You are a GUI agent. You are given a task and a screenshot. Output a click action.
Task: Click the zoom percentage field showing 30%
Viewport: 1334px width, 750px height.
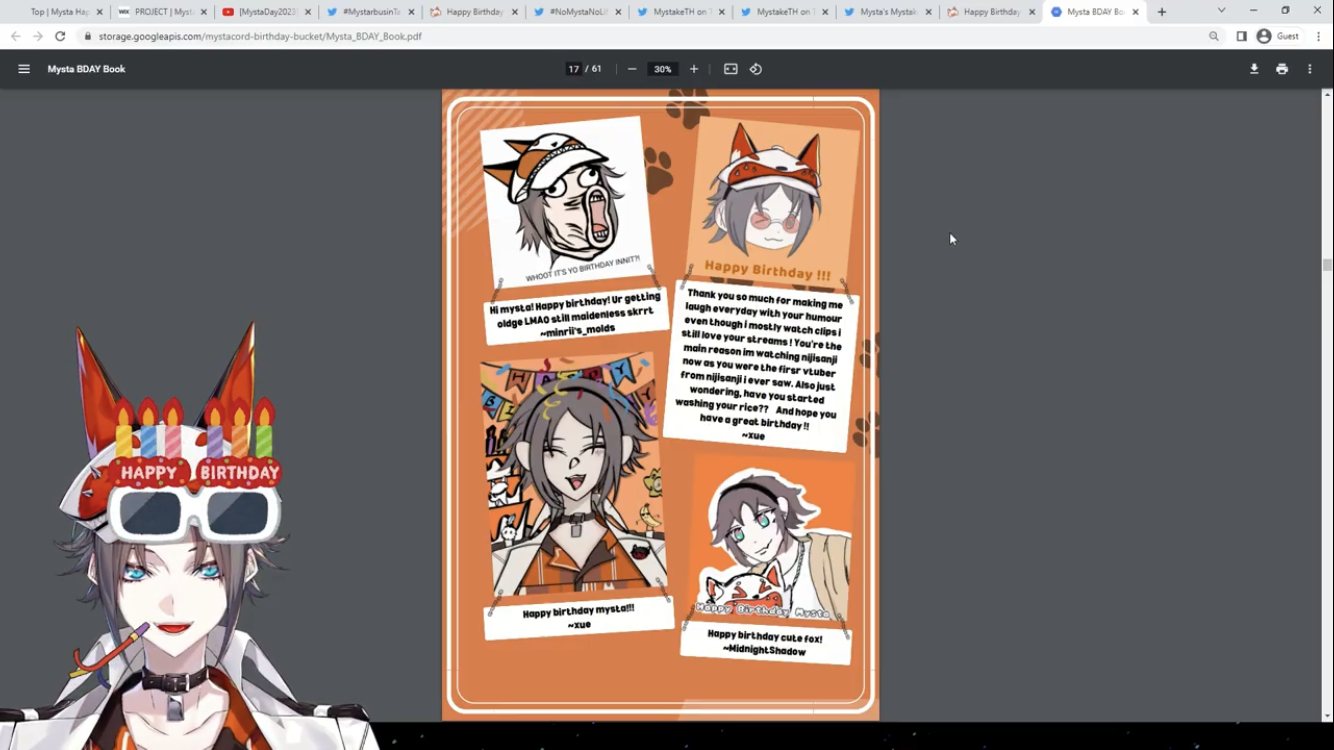pos(662,69)
